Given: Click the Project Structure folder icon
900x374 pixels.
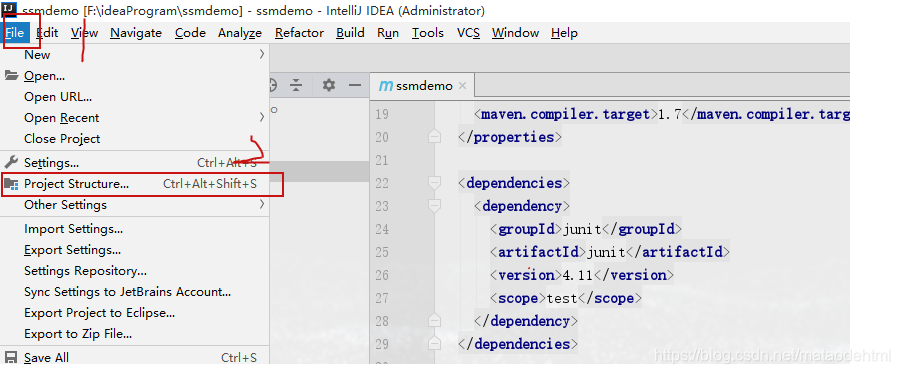Looking at the screenshot, I should click(x=11, y=184).
